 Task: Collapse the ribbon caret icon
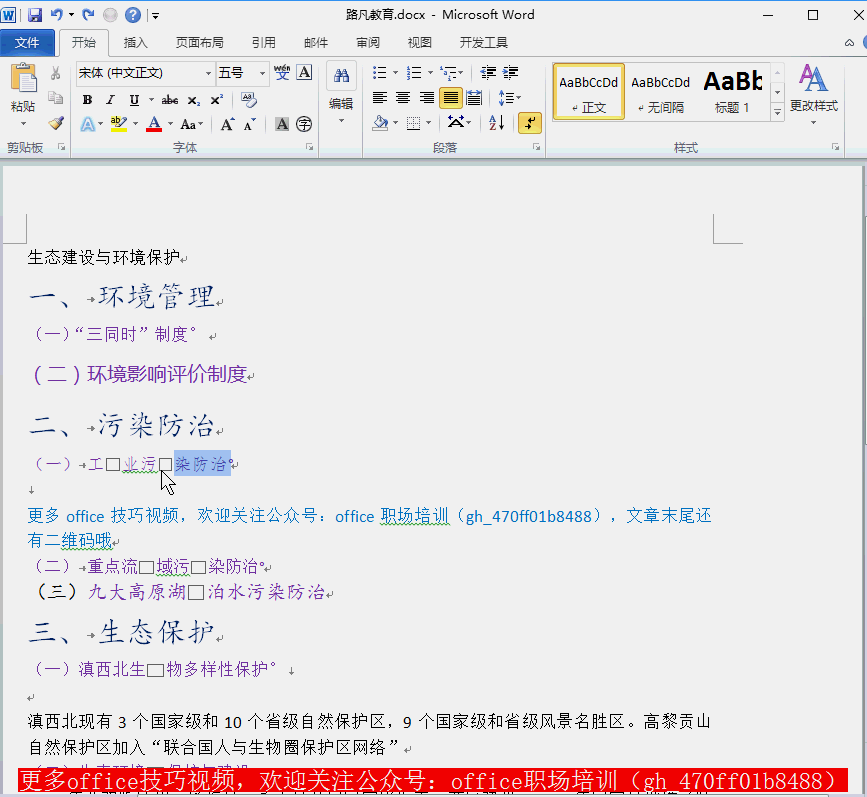click(x=849, y=43)
